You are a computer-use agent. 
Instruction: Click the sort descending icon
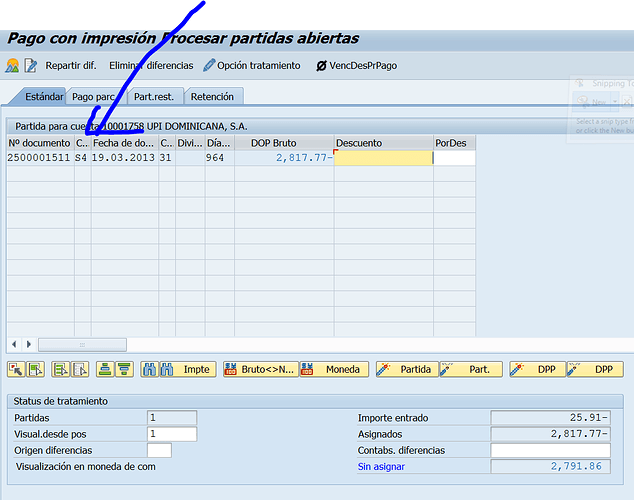[125, 369]
